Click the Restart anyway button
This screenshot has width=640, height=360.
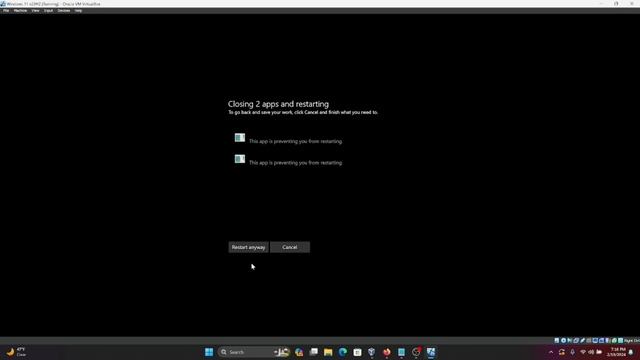(248, 247)
